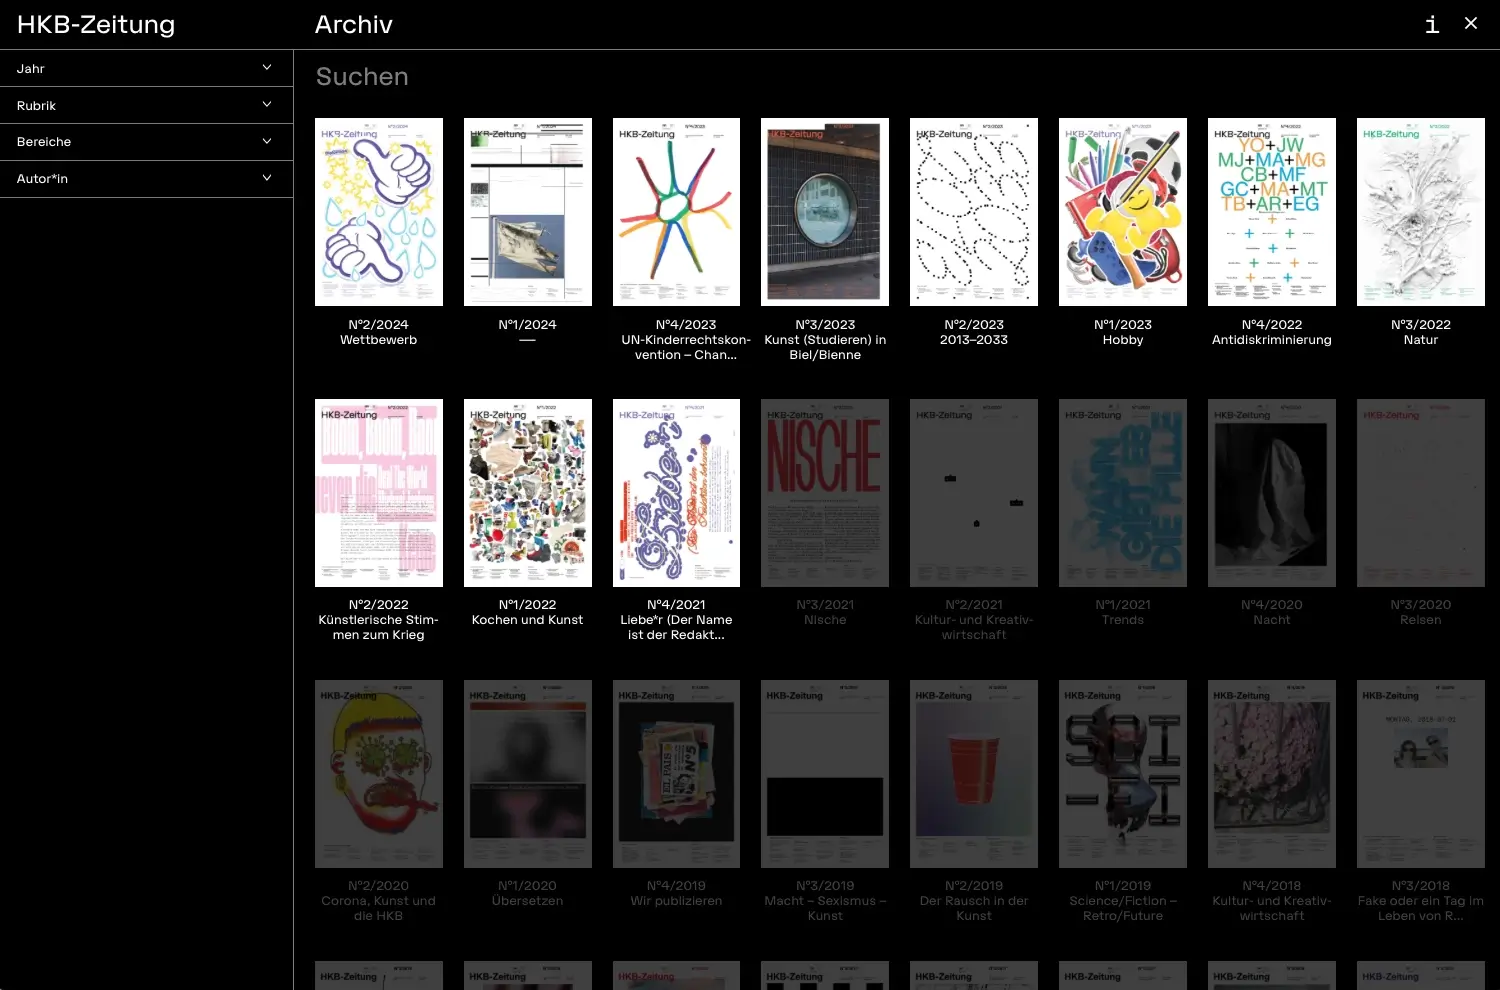This screenshot has height=990, width=1500.
Task: Open N°1/2019 Science/Fiction cover
Action: point(1123,774)
